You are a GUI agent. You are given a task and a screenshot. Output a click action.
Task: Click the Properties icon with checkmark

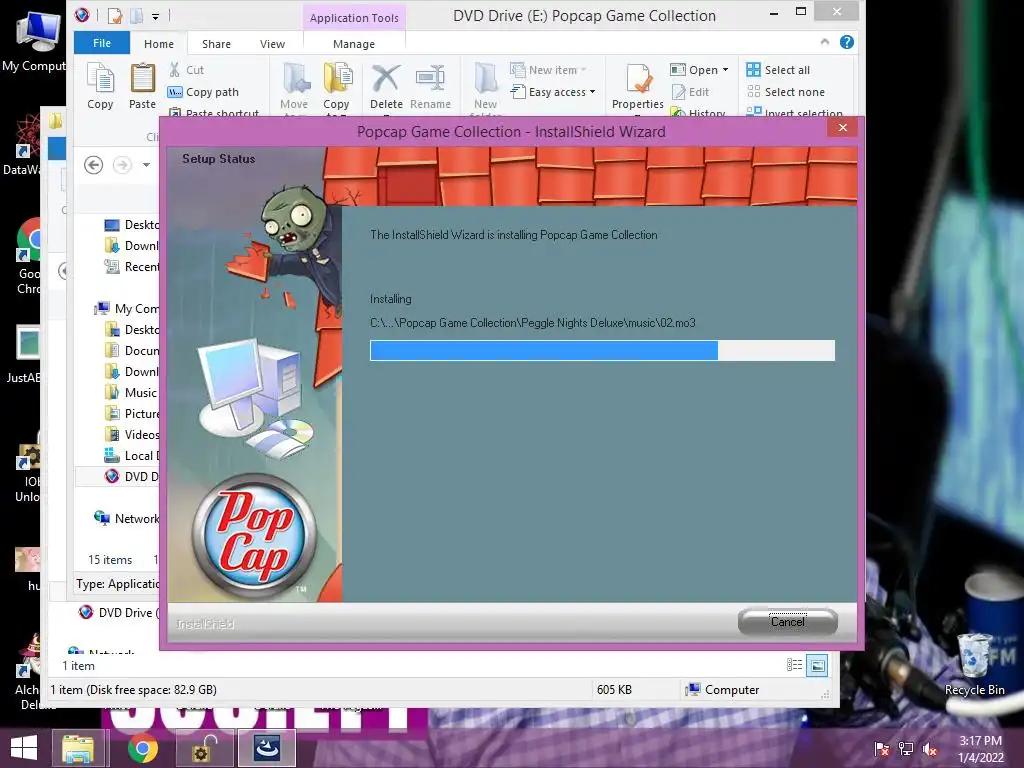(638, 80)
